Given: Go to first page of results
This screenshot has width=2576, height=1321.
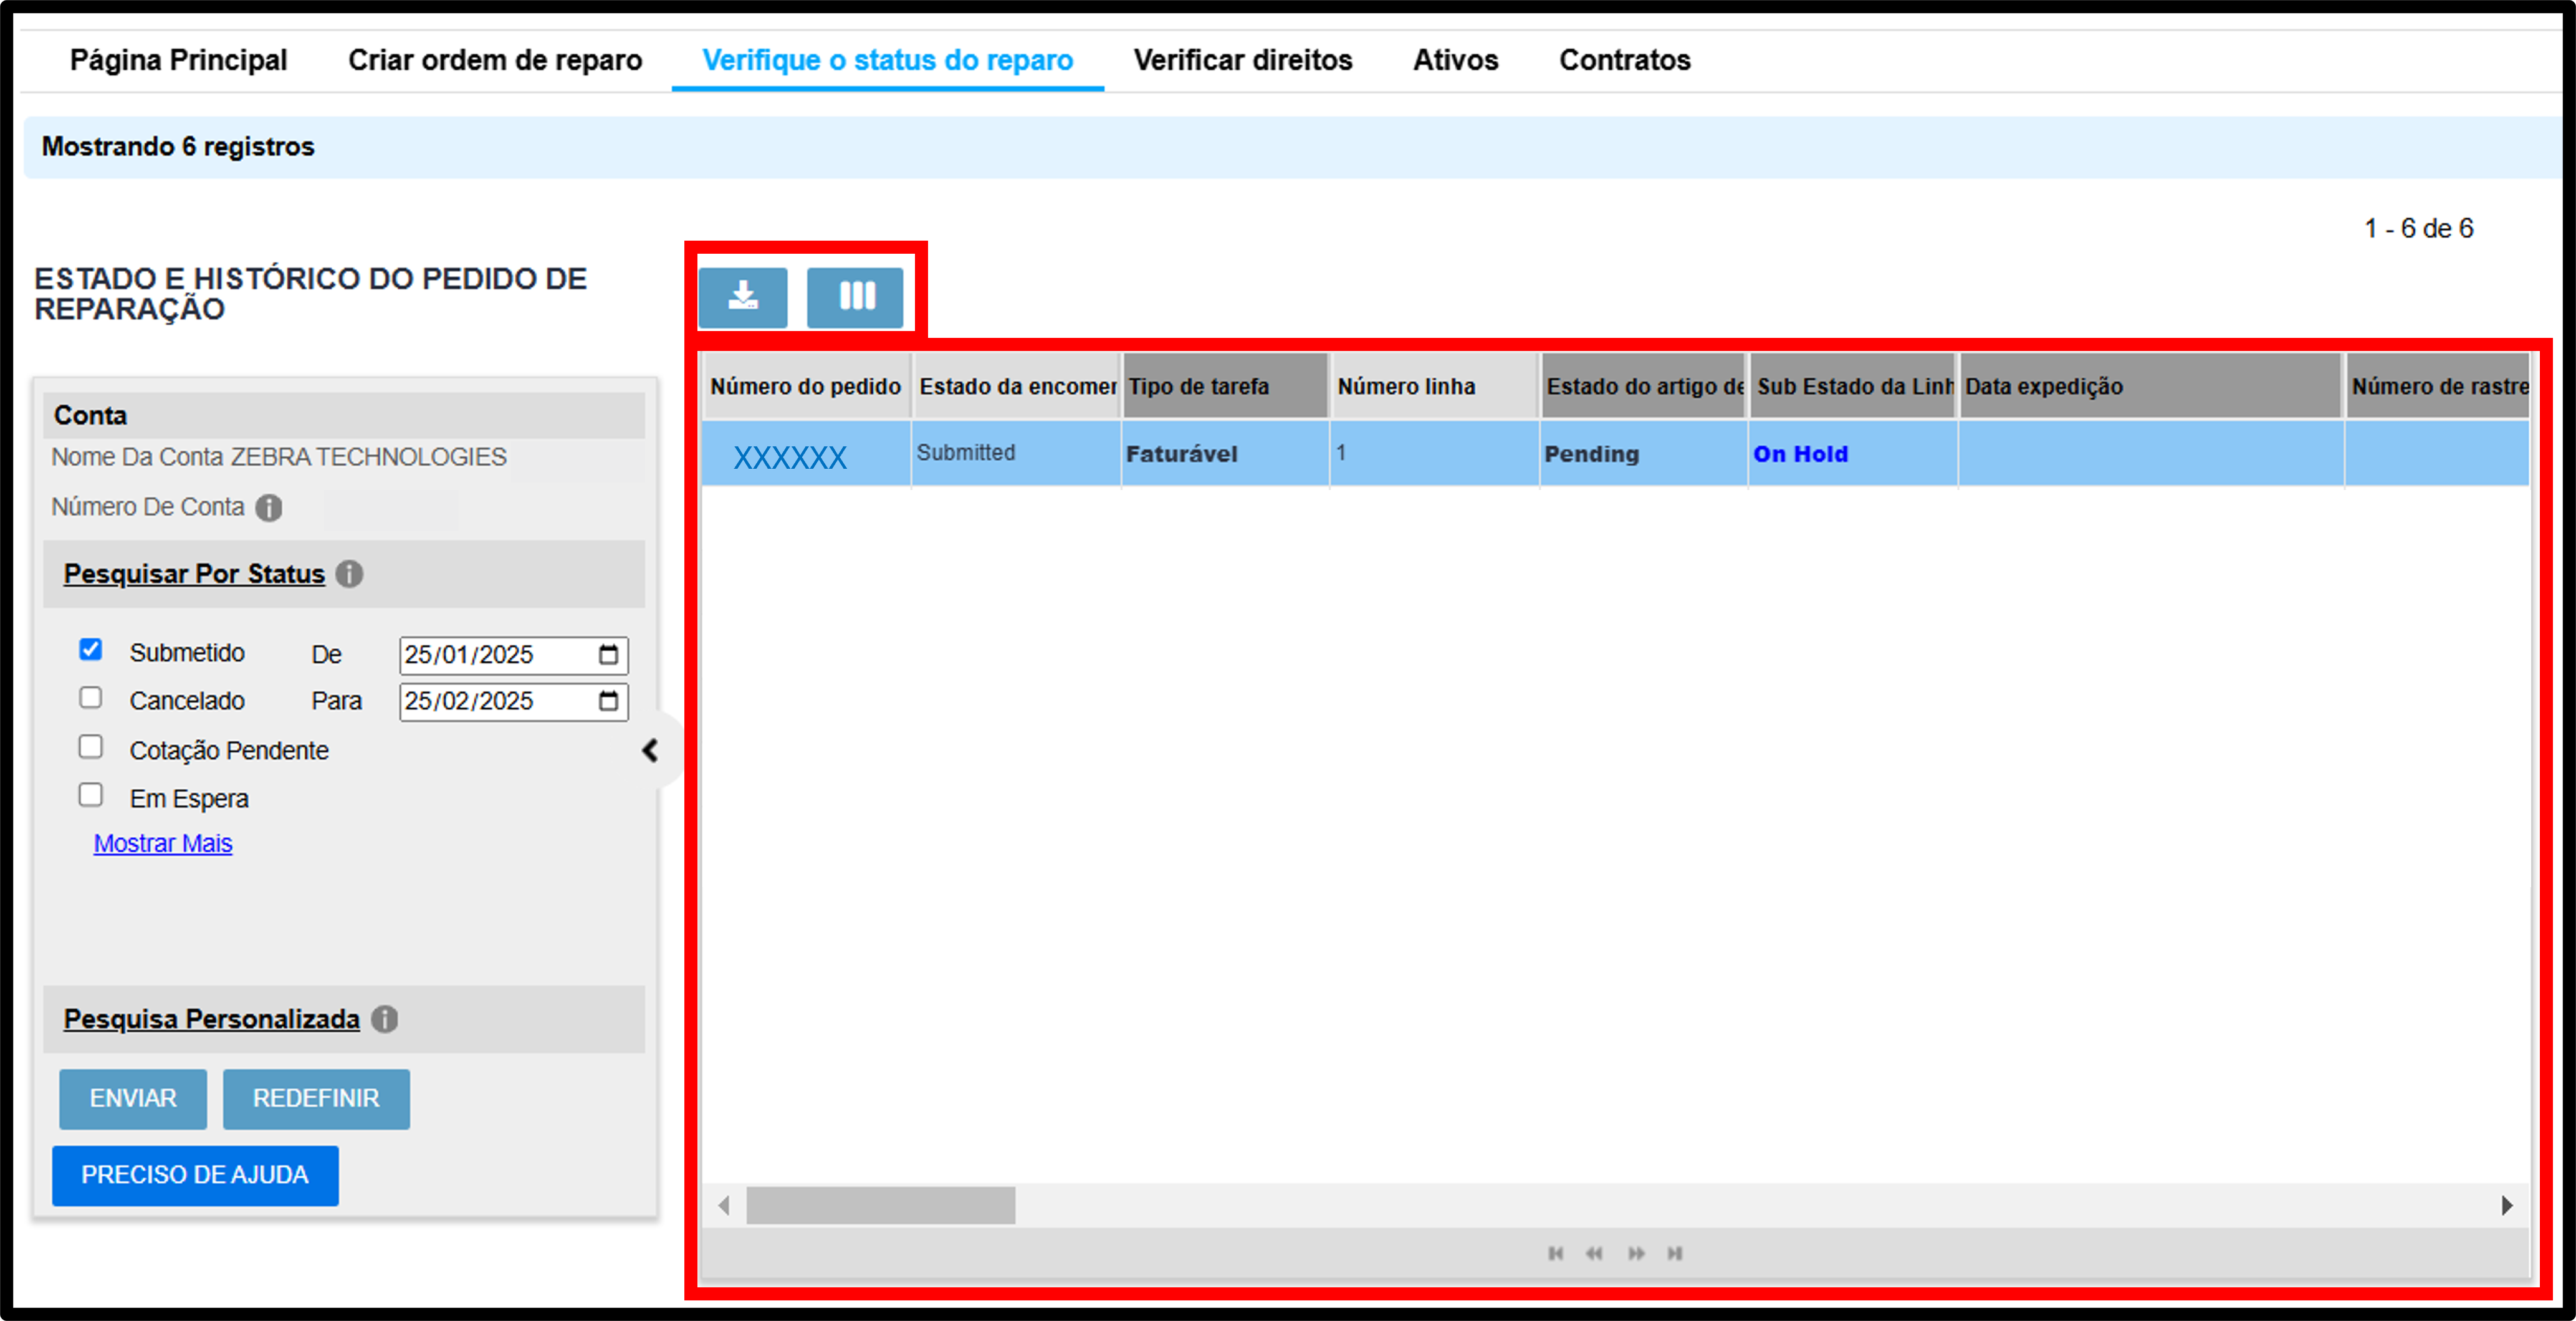Looking at the screenshot, I should tap(1555, 1253).
